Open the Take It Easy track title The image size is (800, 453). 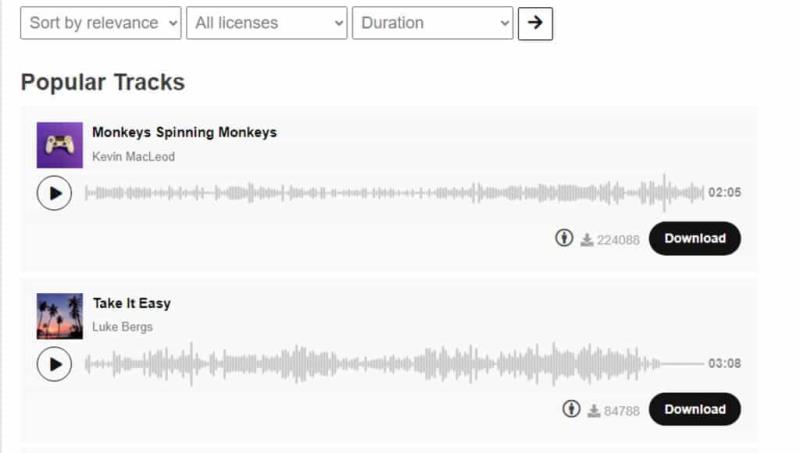131,303
